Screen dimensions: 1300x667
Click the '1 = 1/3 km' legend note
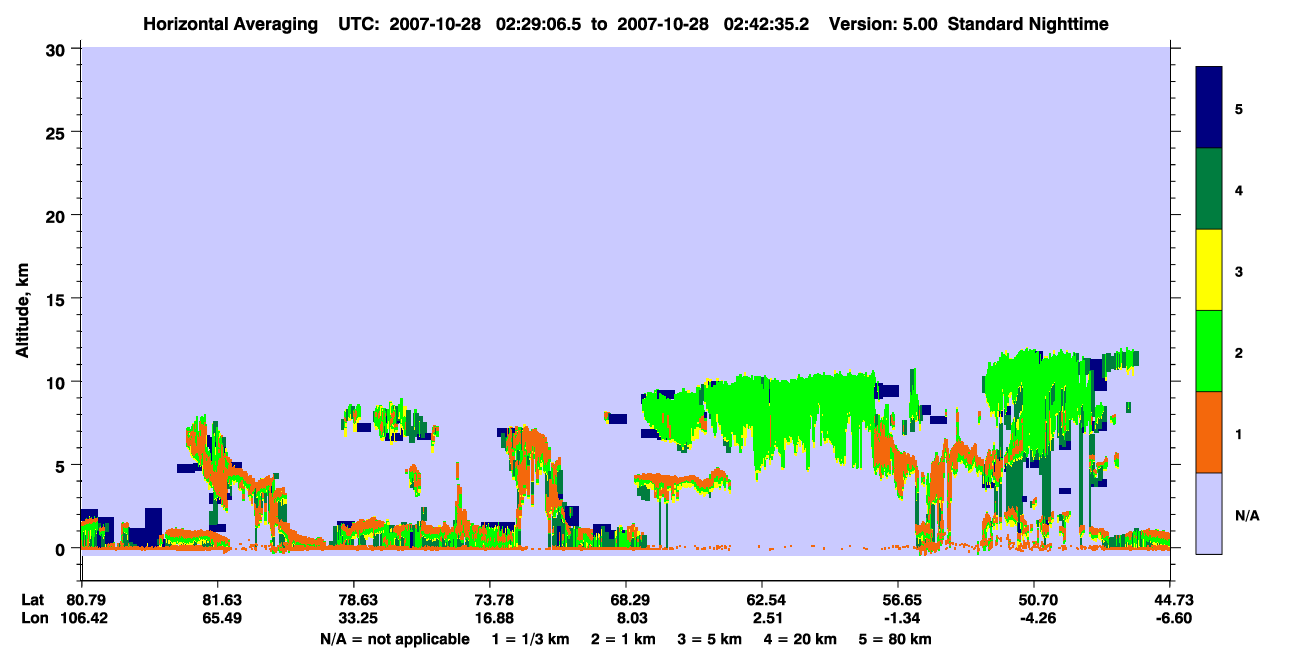coord(532,639)
